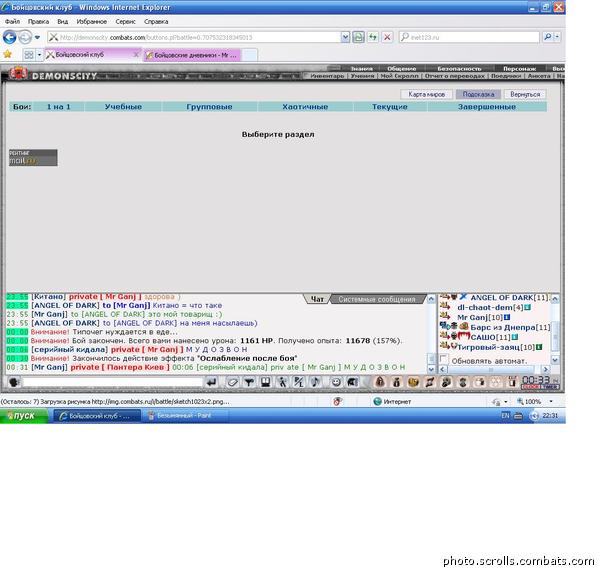This screenshot has height=571, width=600.
Task: Click the Подсказка button
Action: [478, 94]
